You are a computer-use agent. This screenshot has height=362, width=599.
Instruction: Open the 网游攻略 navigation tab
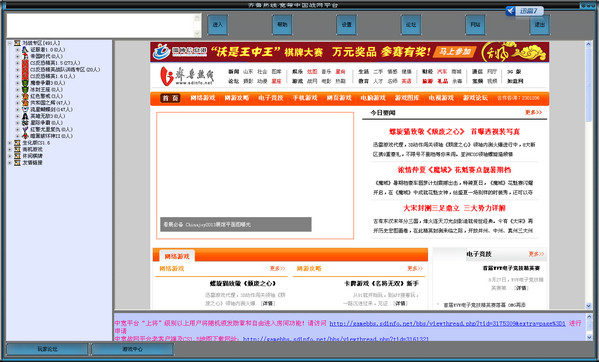236,98
